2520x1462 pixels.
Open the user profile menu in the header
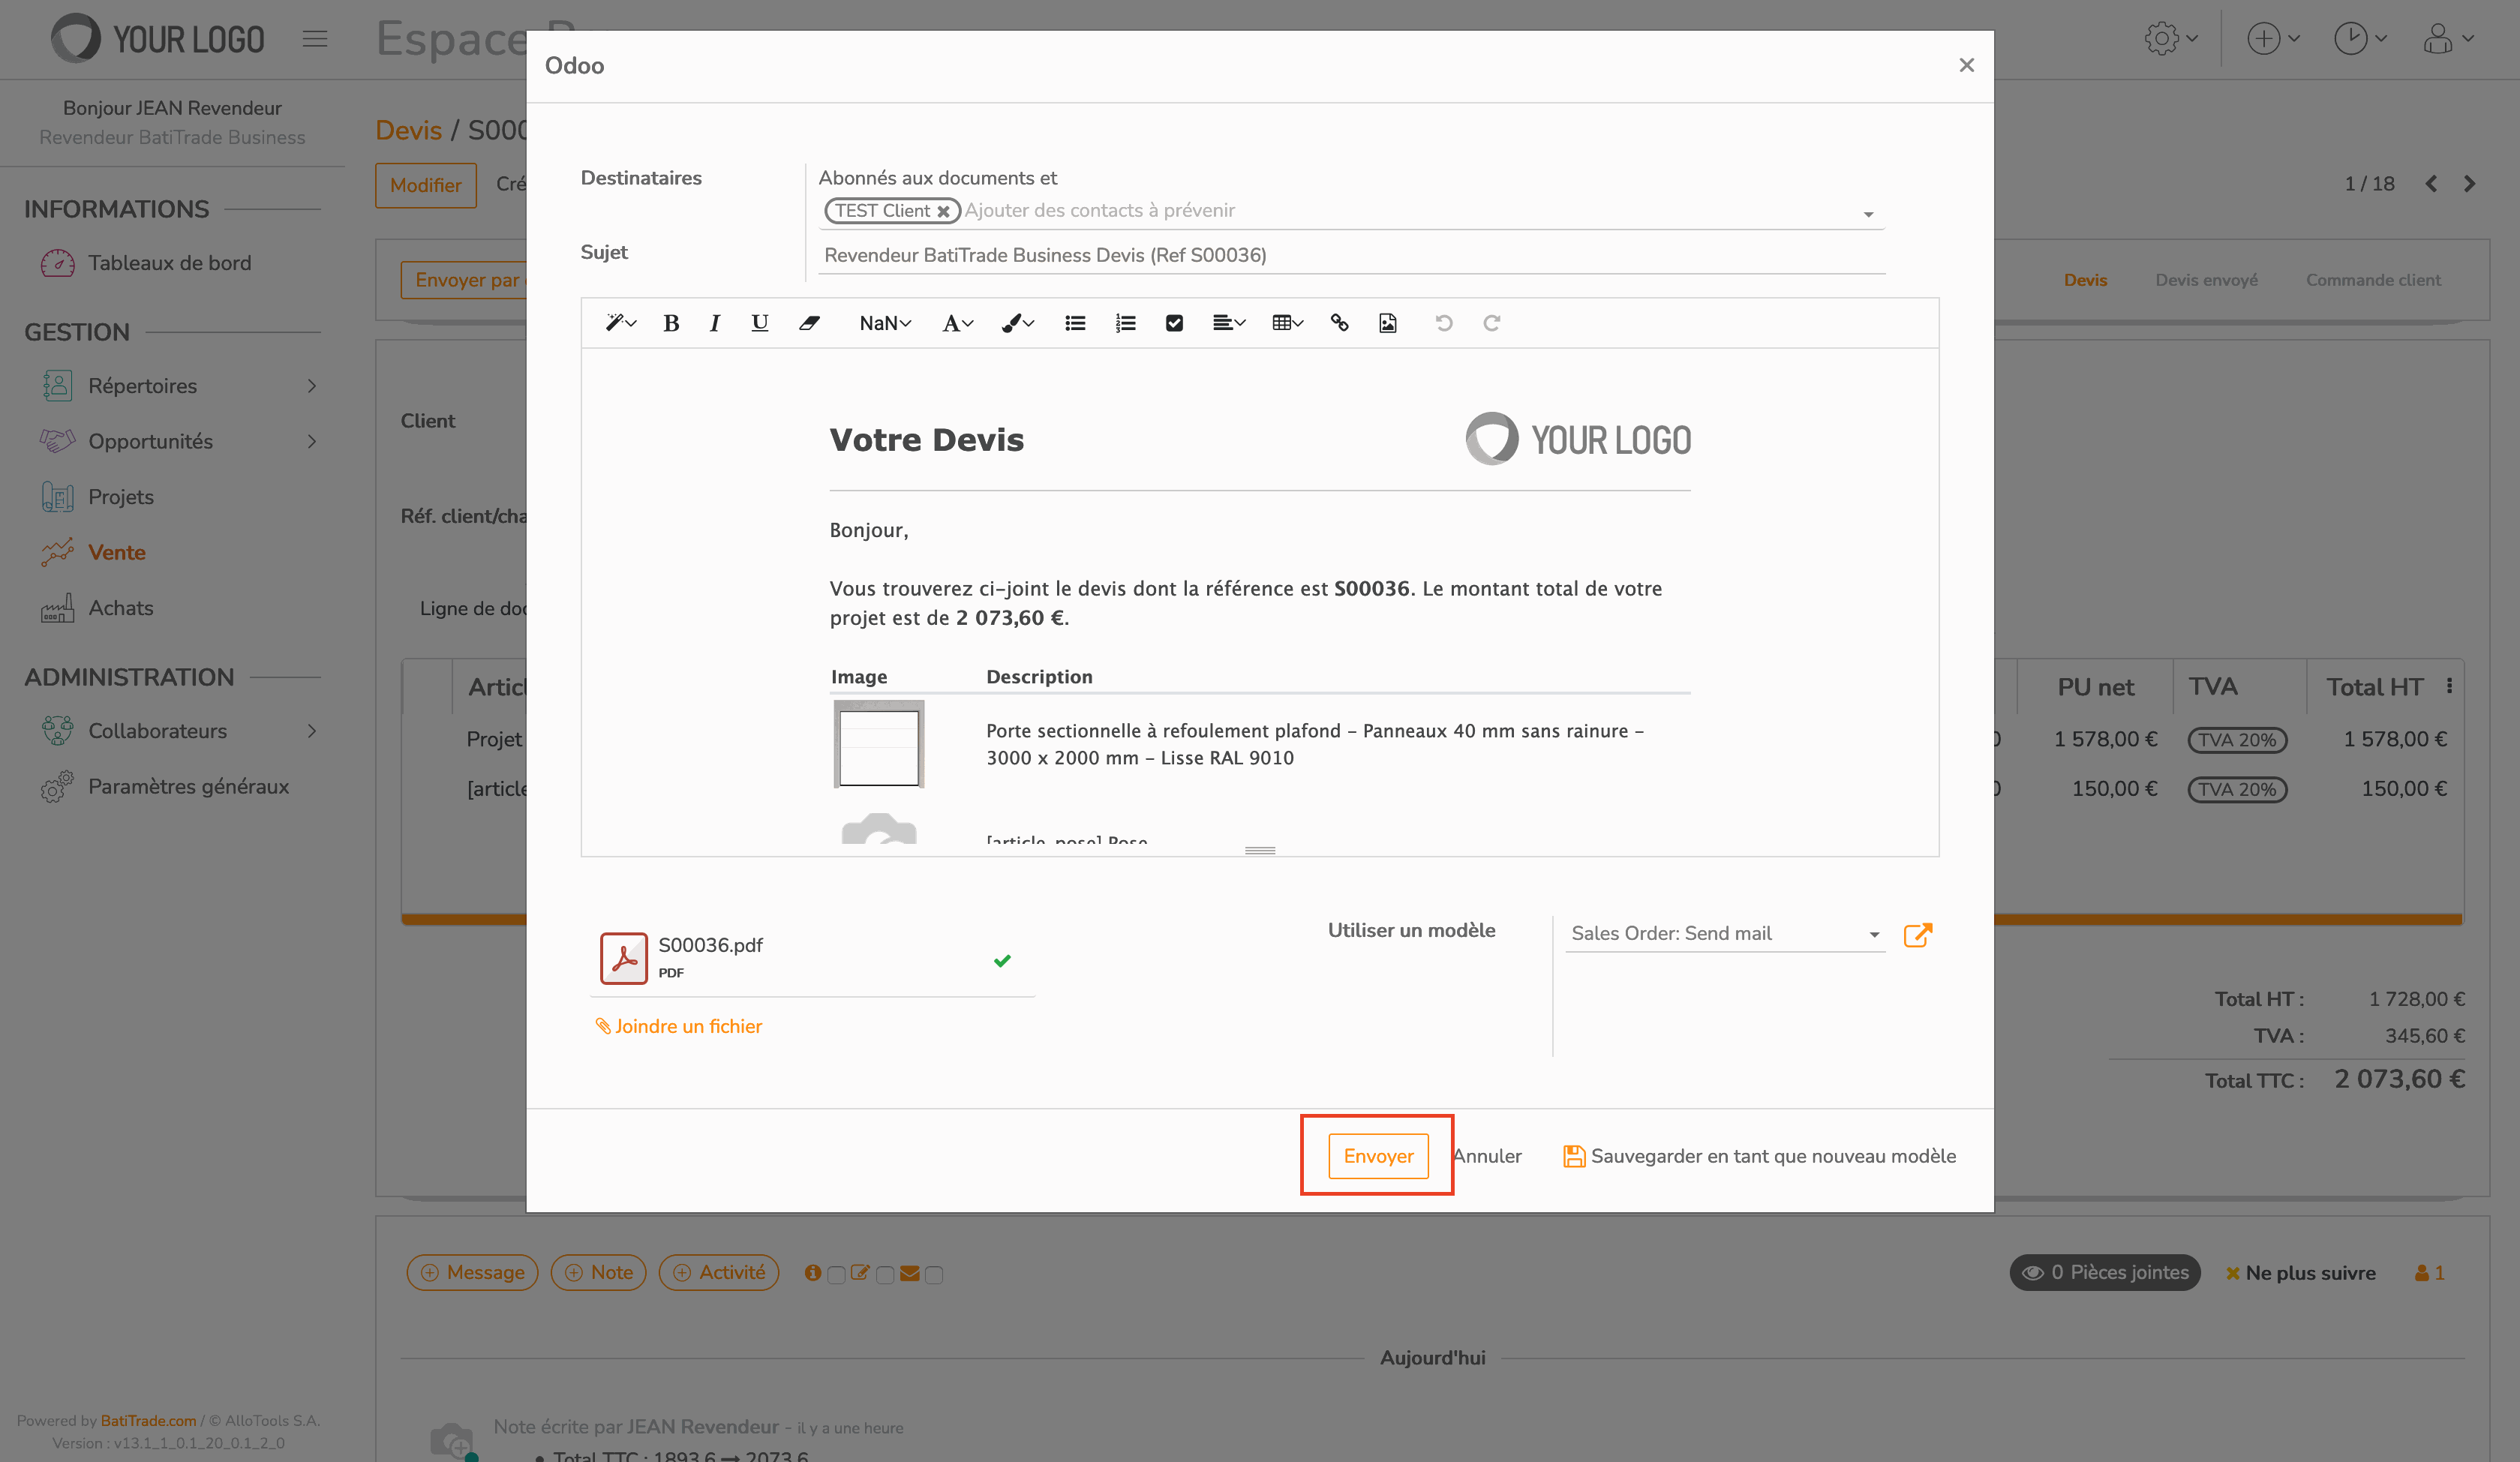2447,39
